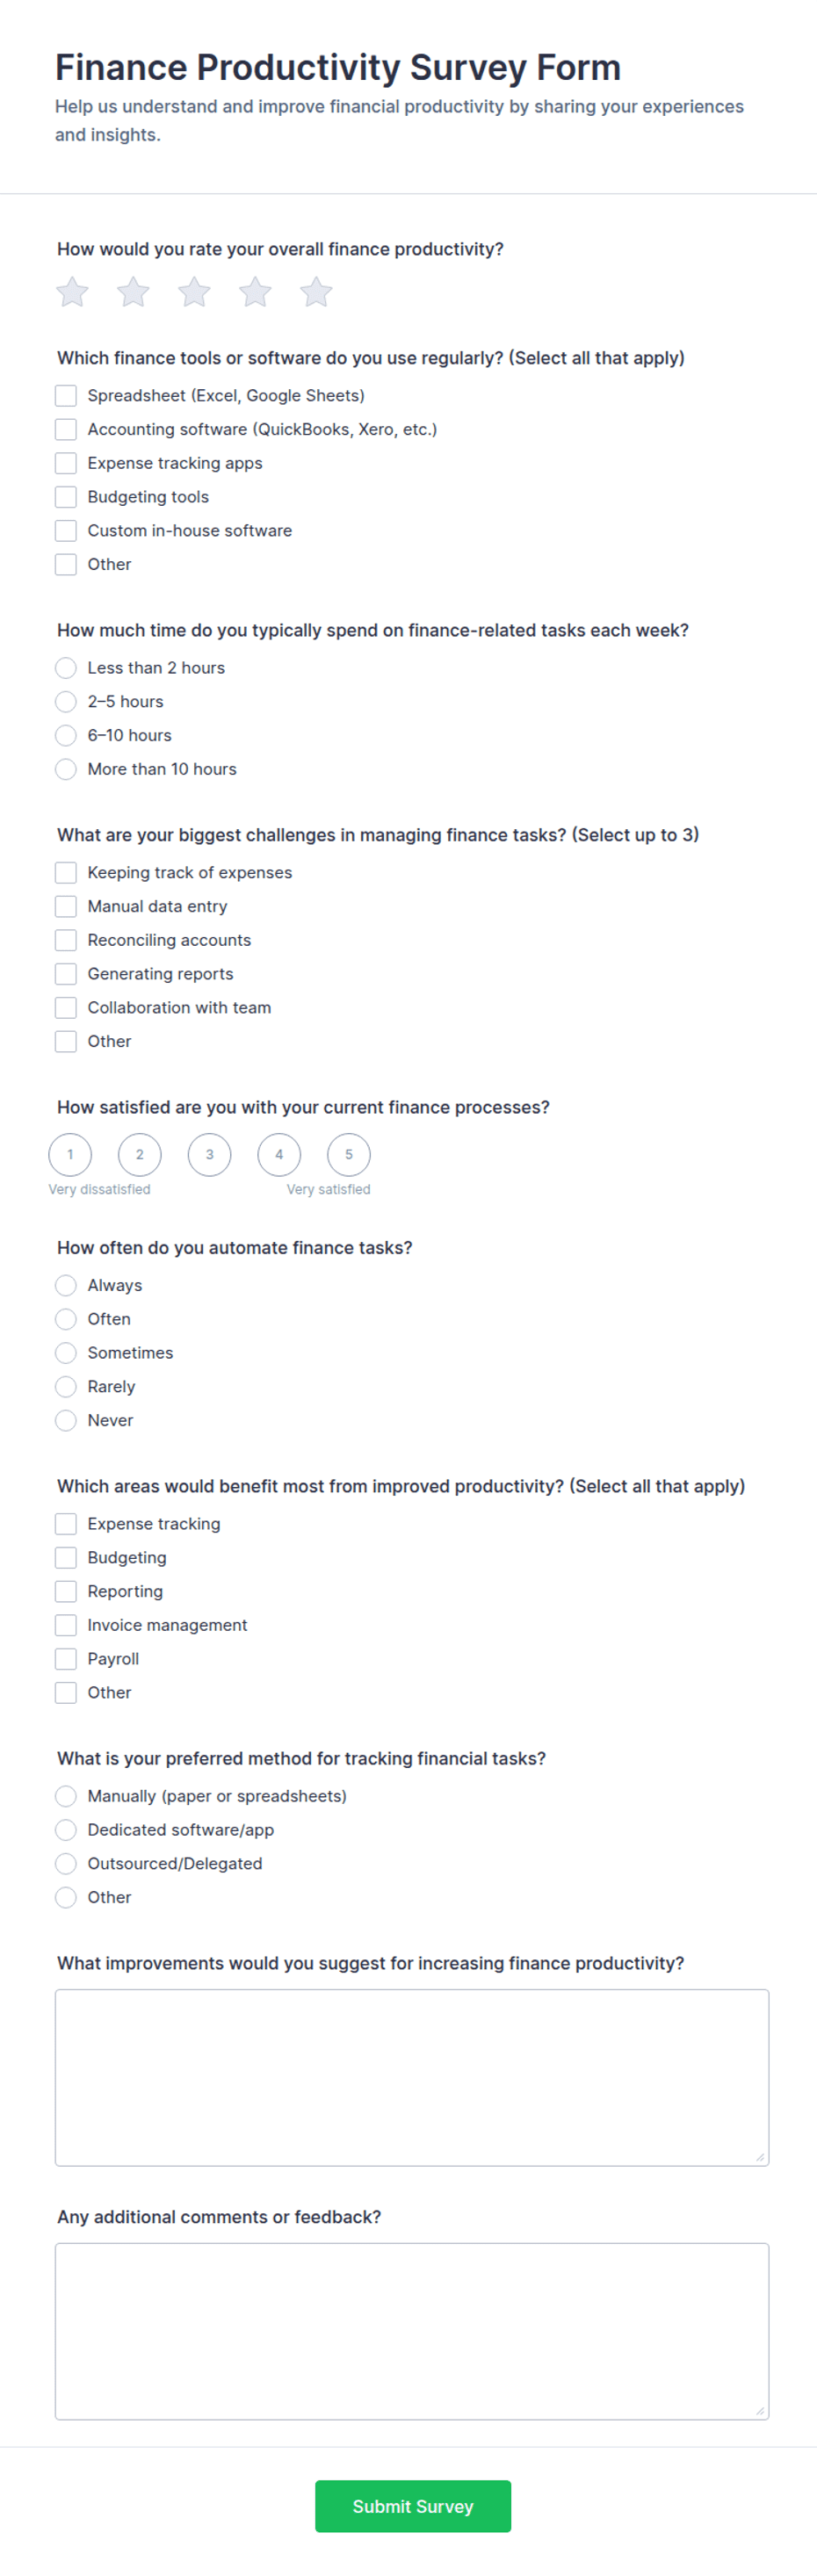Select Dedicated software/app tracking method
The width and height of the screenshot is (817, 2576).
pyautogui.click(x=66, y=1830)
